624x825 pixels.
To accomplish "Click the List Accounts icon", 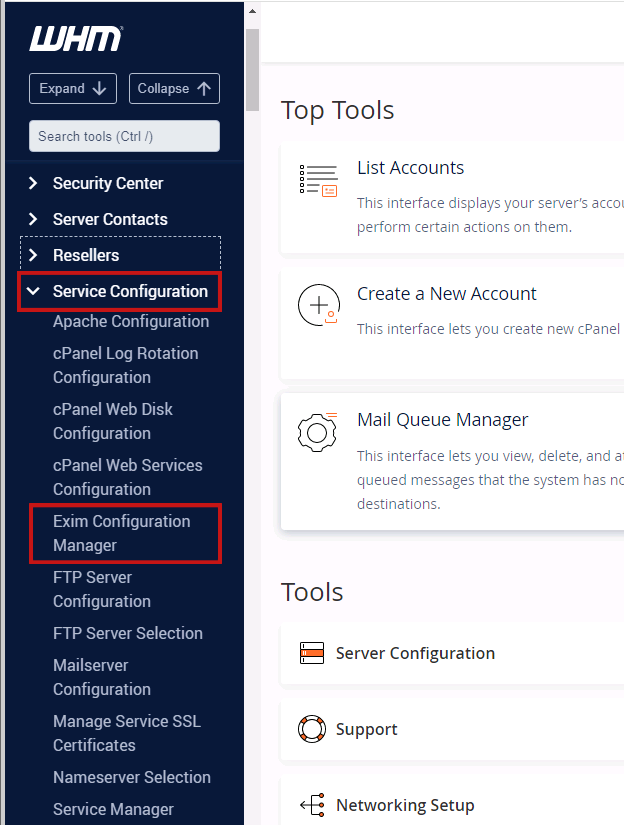I will click(318, 180).
